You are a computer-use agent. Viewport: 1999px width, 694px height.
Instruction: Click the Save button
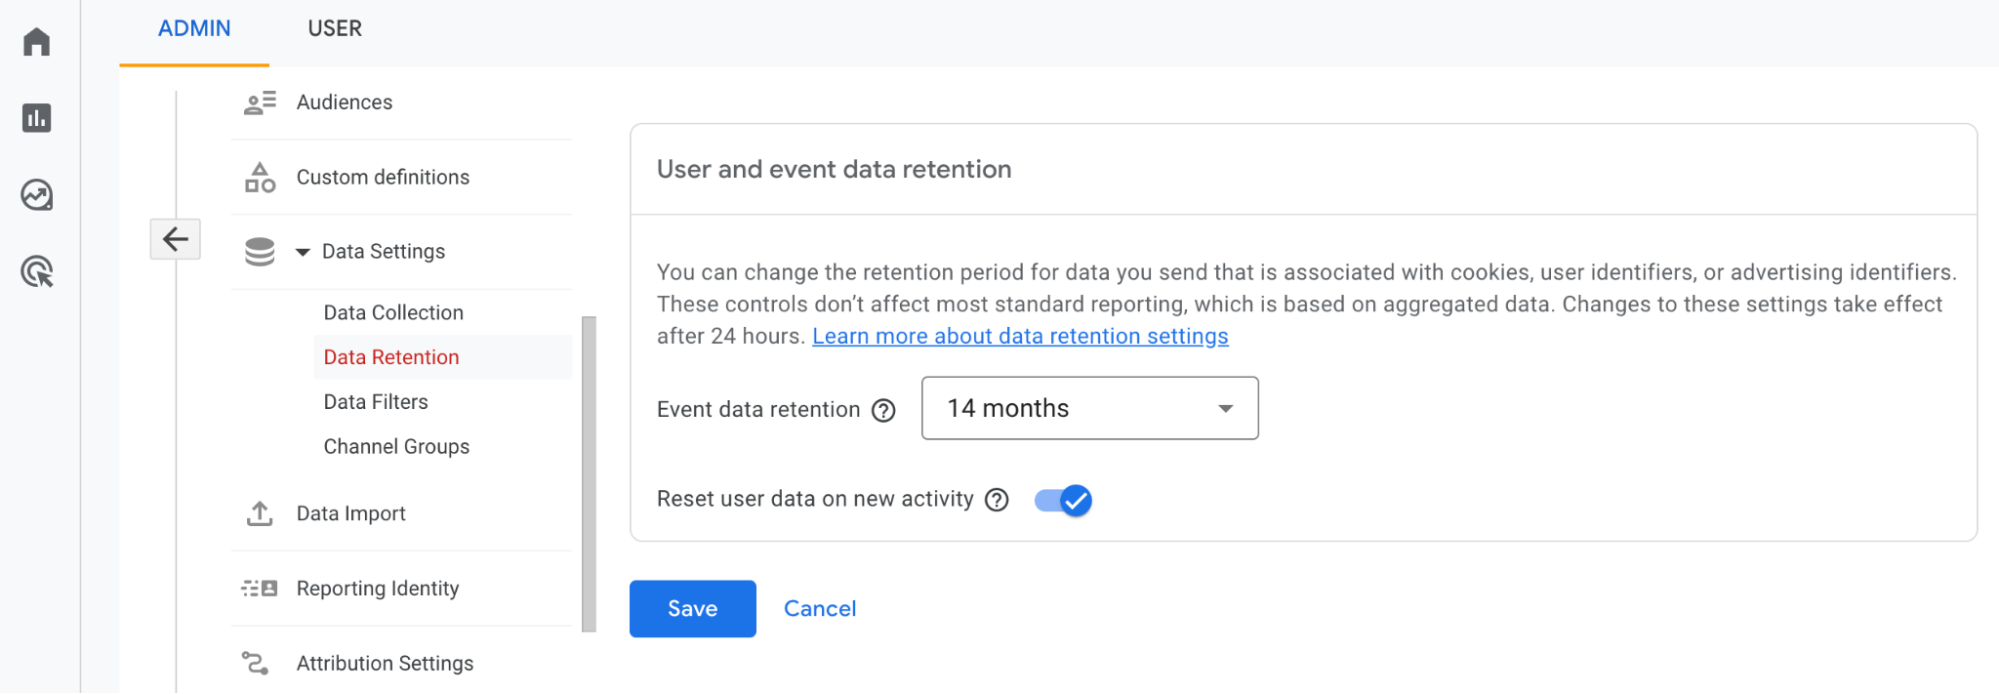(692, 608)
